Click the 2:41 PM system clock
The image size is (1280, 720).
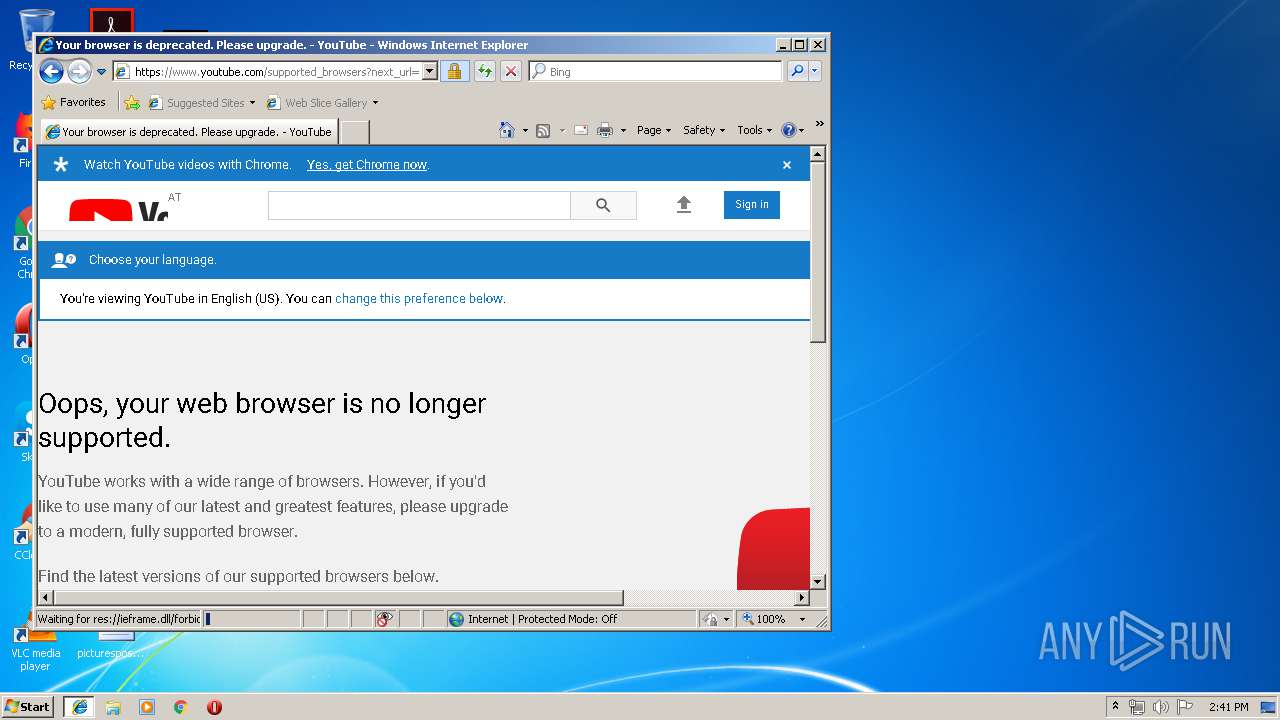pyautogui.click(x=1228, y=707)
